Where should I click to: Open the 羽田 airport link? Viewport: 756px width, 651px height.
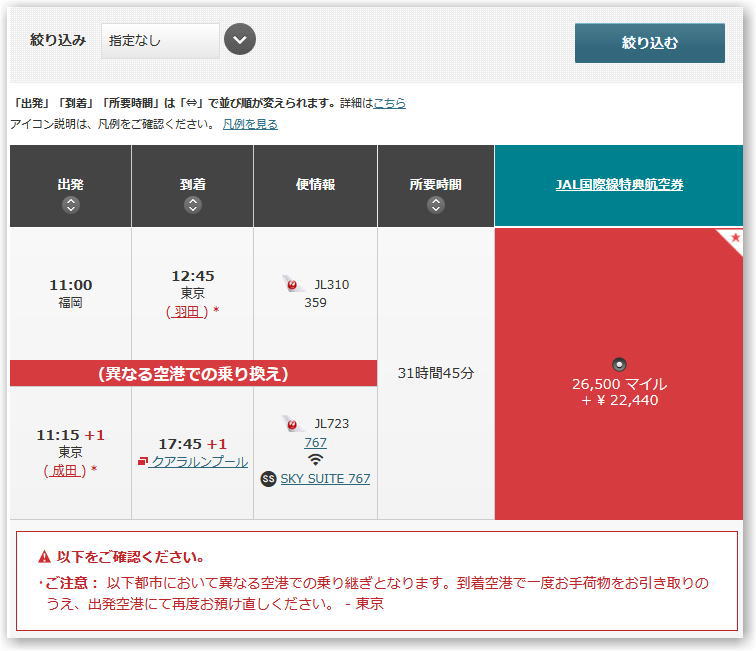pyautogui.click(x=187, y=312)
